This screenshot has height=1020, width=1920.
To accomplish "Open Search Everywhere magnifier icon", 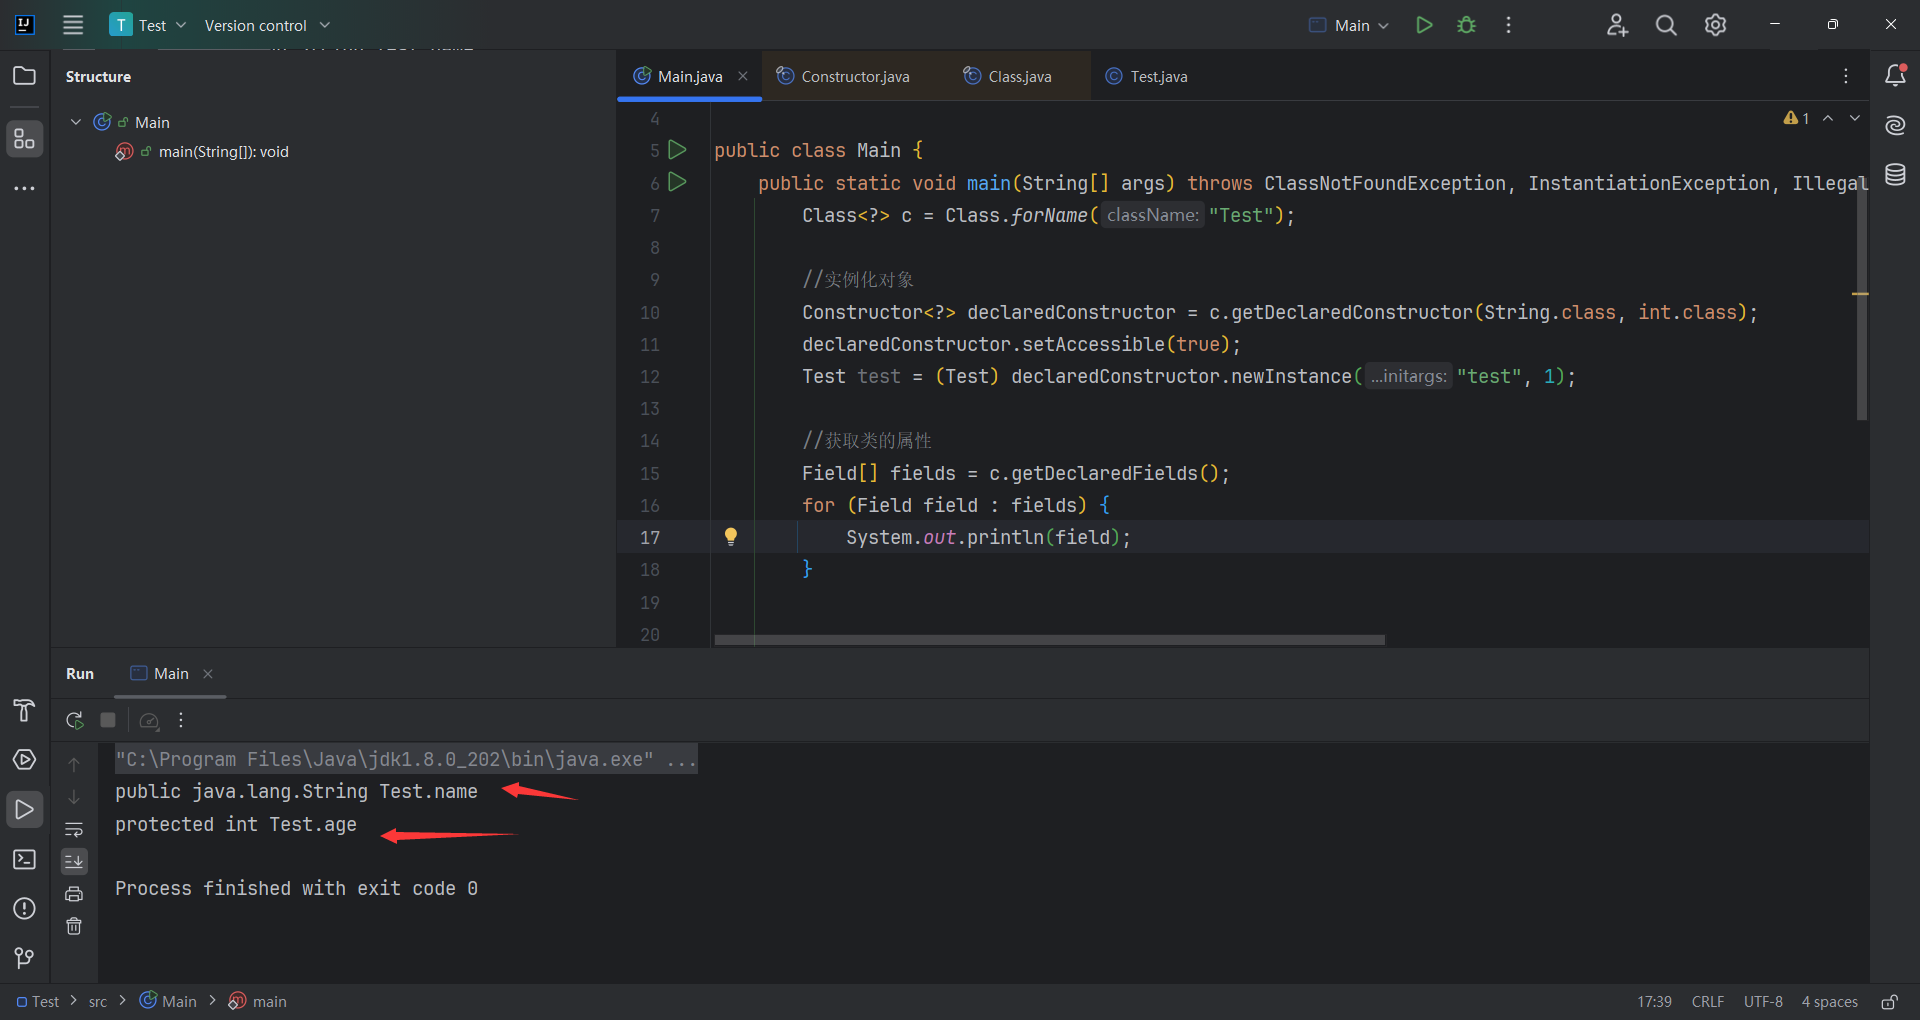I will pos(1666,25).
